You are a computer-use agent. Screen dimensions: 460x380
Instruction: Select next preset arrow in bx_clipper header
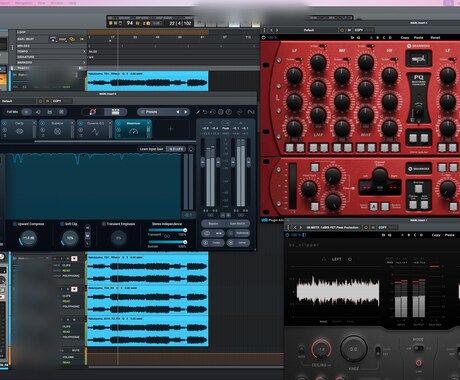coord(300,227)
